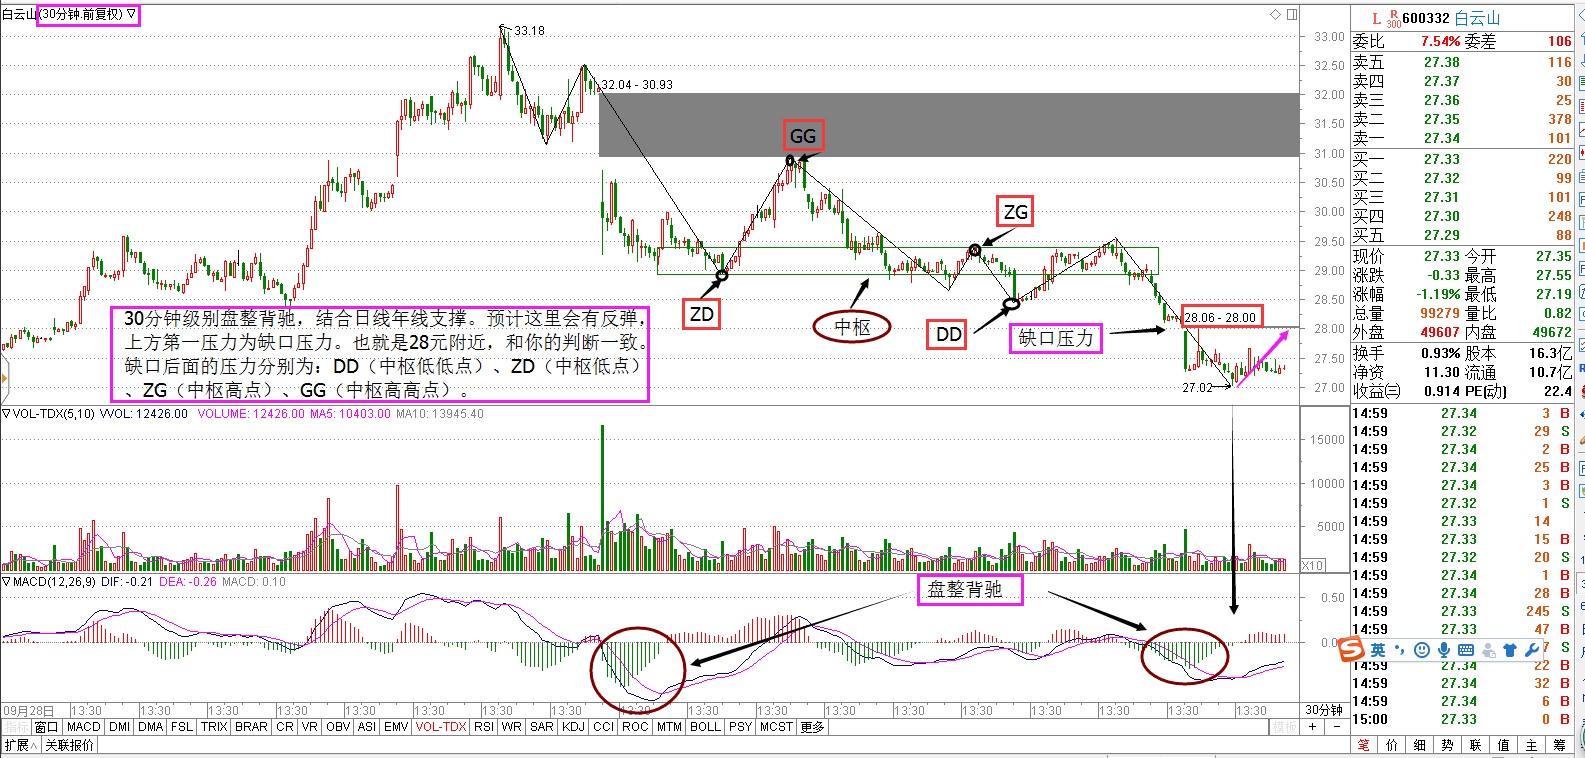Toggle punctuation mode on Sogou toolbar
Viewport: 1585px width, 758px height.
pyautogui.click(x=1400, y=650)
